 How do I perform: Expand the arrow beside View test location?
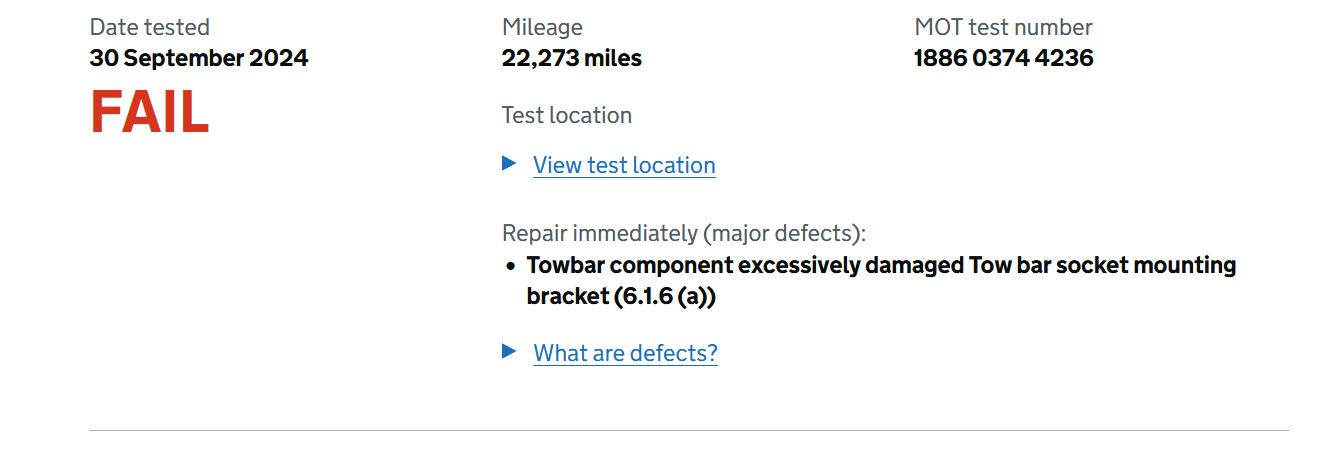click(x=509, y=163)
